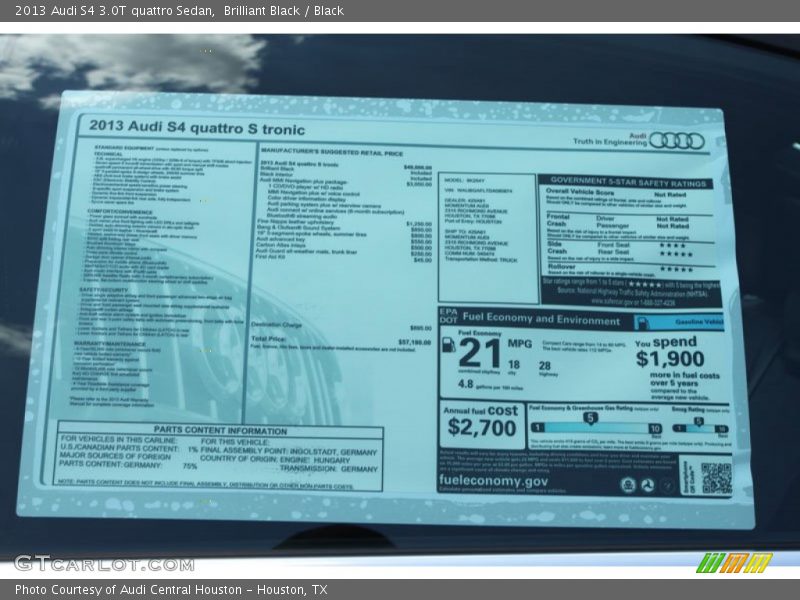Viewport: 800px width, 600px height.
Task: Click the striped green-orange-yellow logo at bottom right
Action: coord(735,563)
